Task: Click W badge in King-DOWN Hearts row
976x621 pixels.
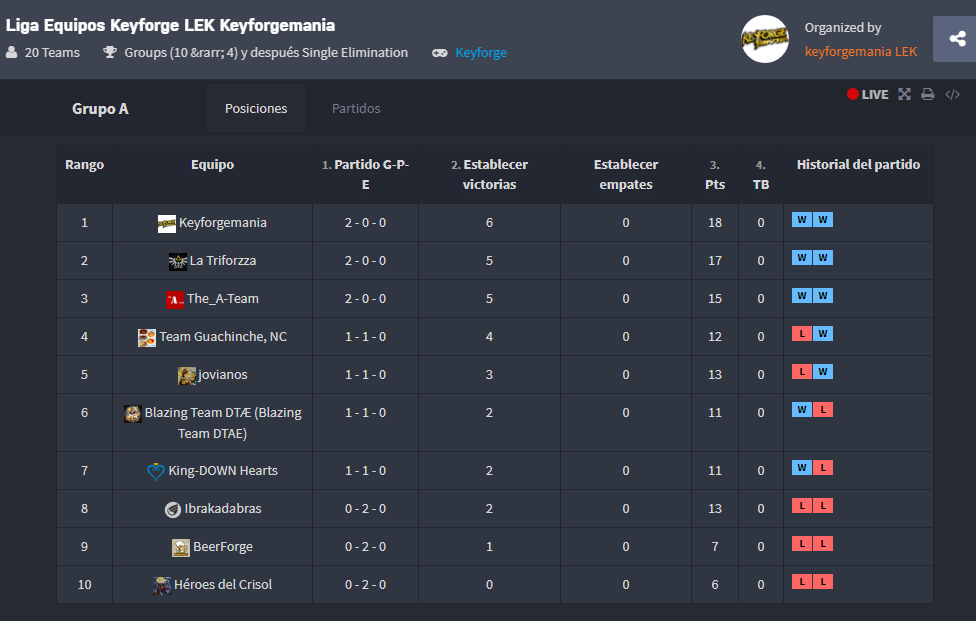Action: 802,467
